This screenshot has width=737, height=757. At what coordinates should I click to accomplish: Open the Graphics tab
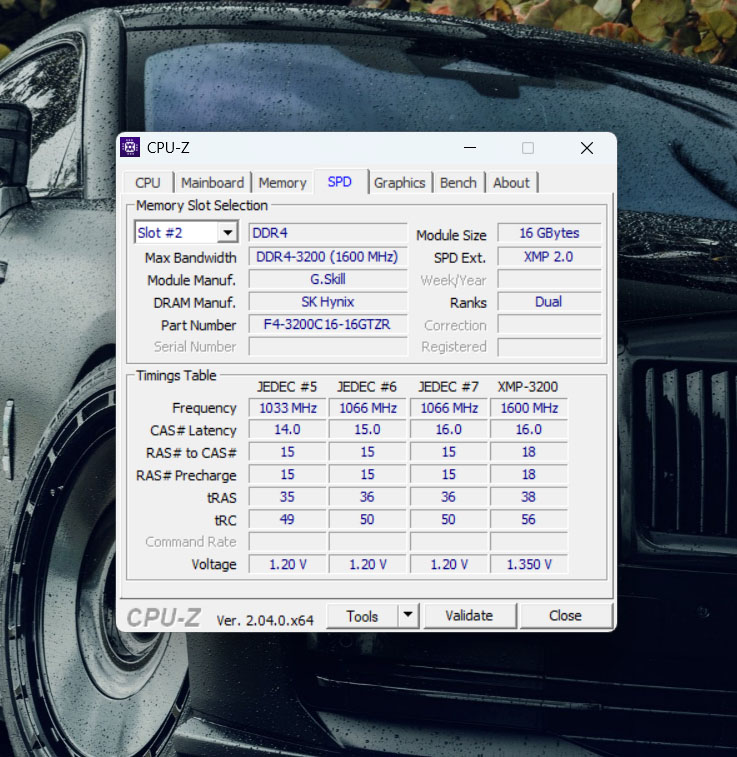tap(400, 183)
